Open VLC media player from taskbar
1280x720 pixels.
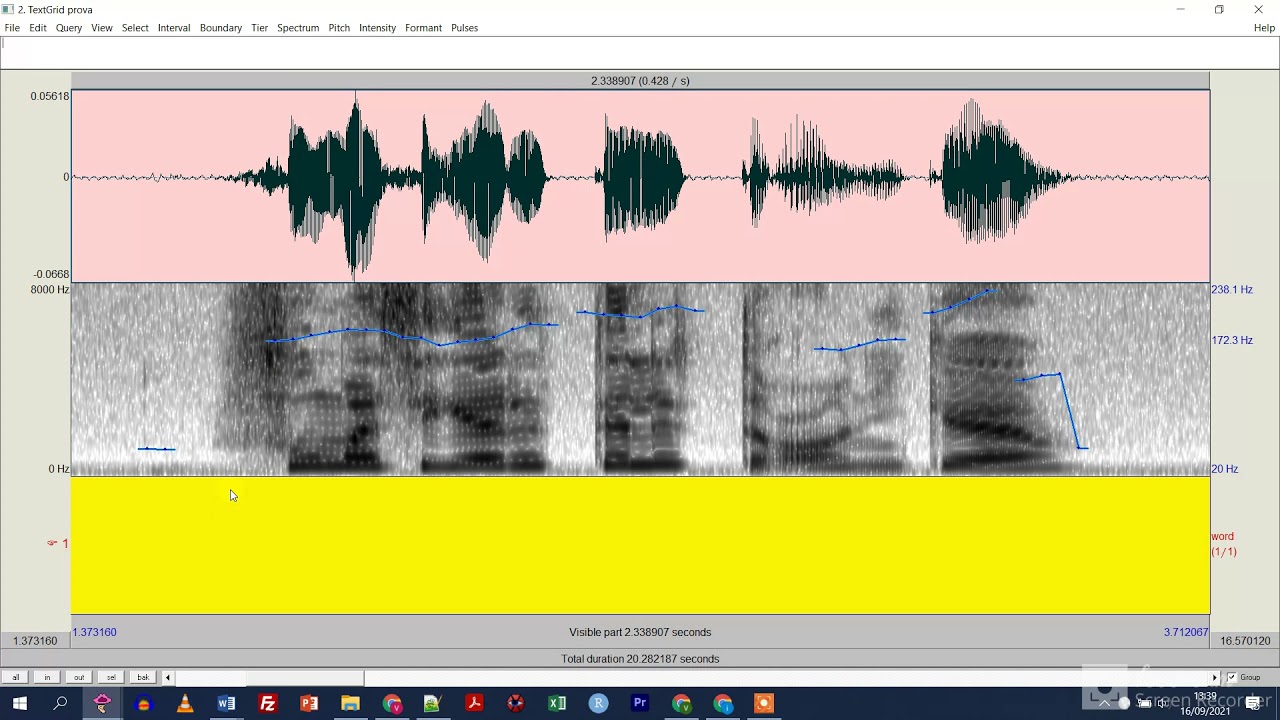coord(185,704)
